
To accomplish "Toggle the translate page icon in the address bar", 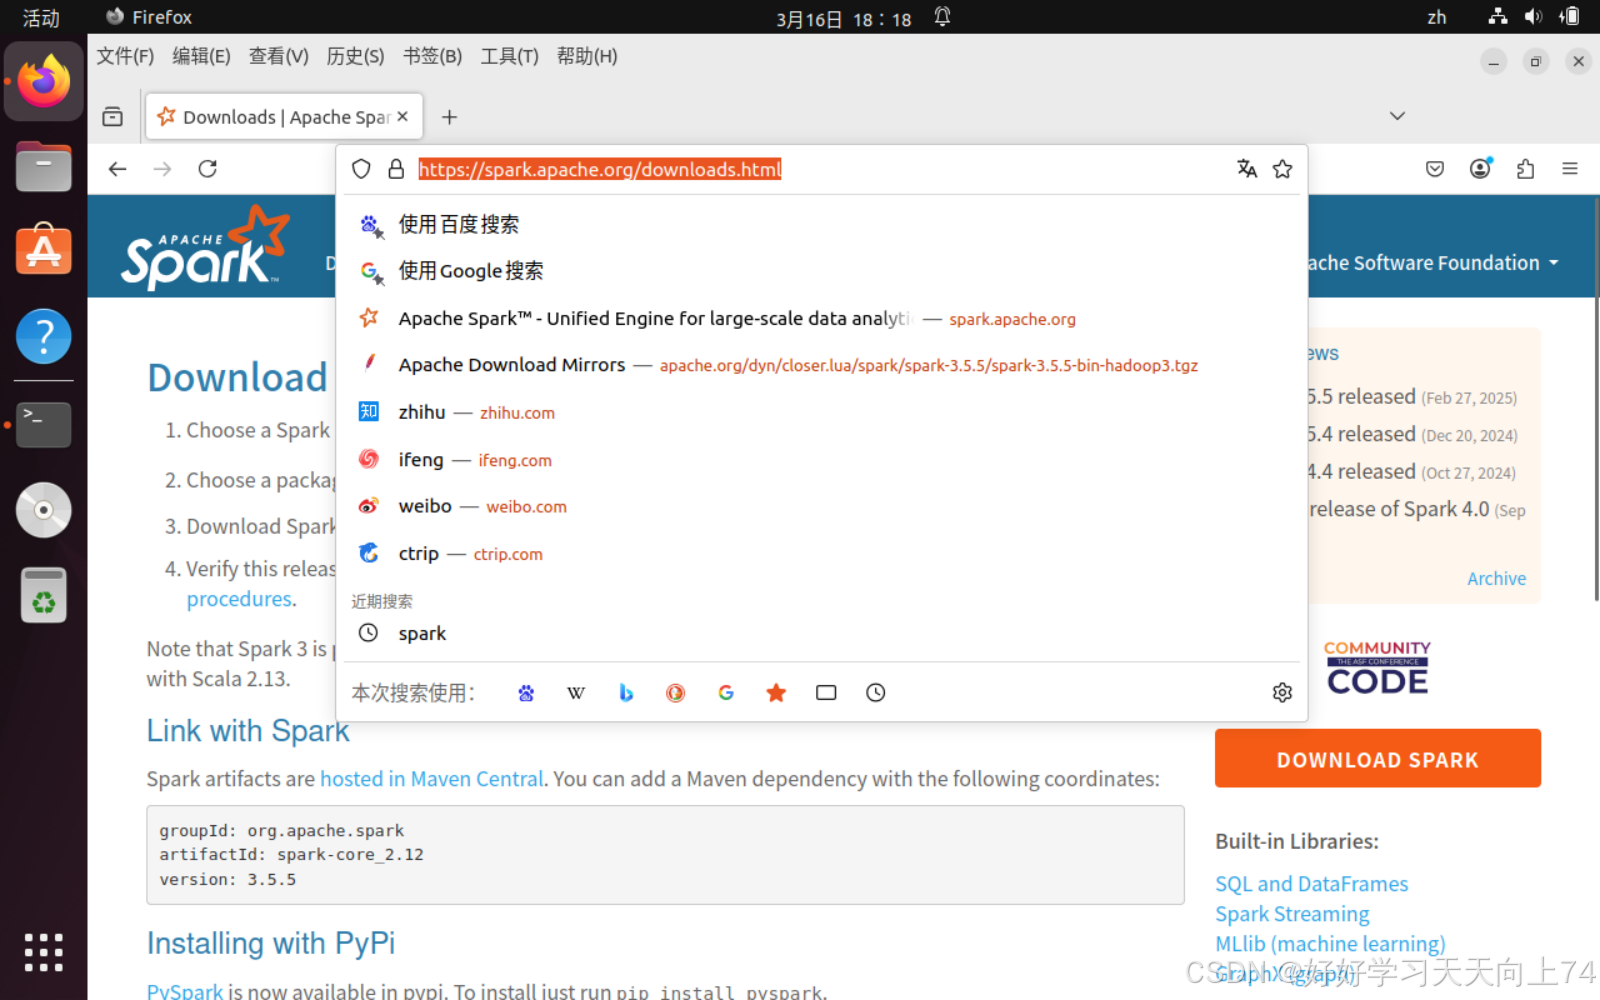I will (1247, 169).
